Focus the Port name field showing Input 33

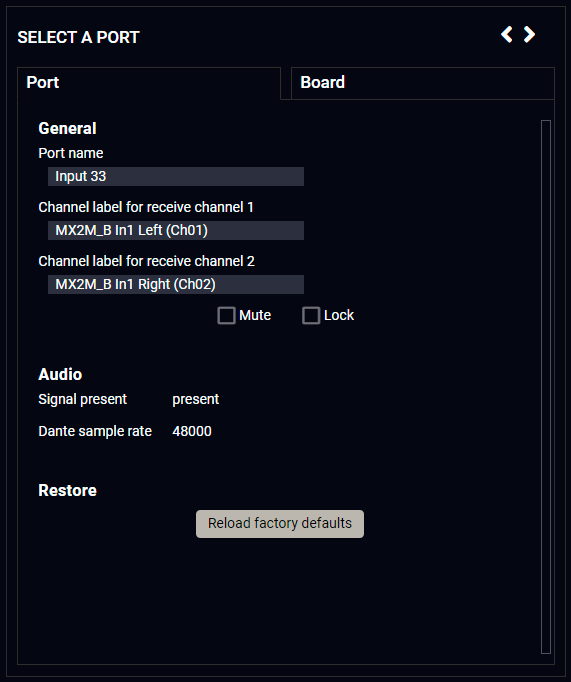point(176,177)
